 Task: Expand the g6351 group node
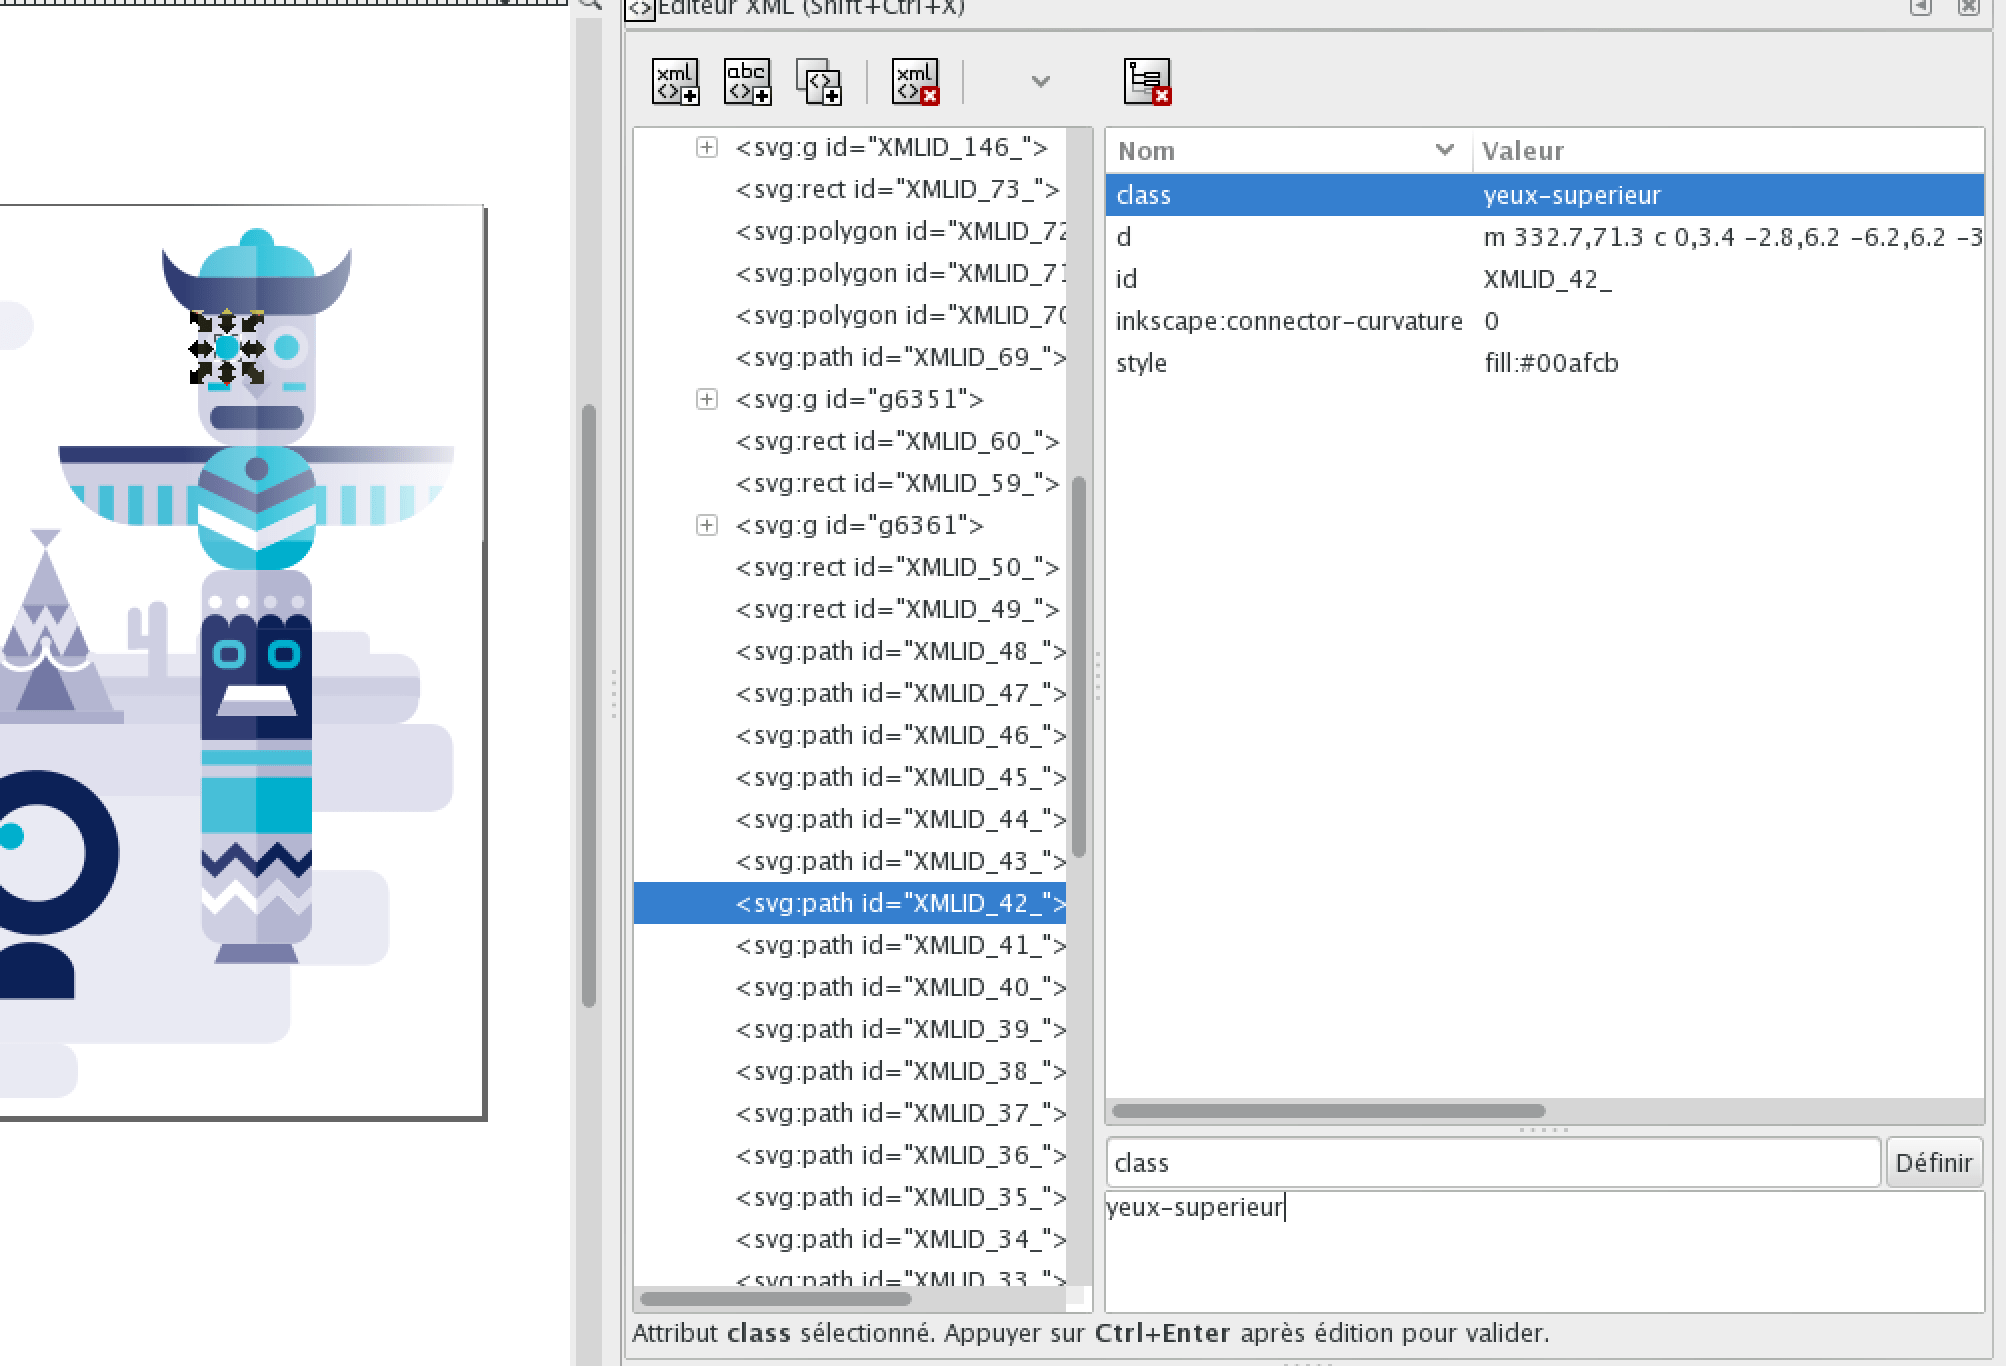pyautogui.click(x=706, y=400)
